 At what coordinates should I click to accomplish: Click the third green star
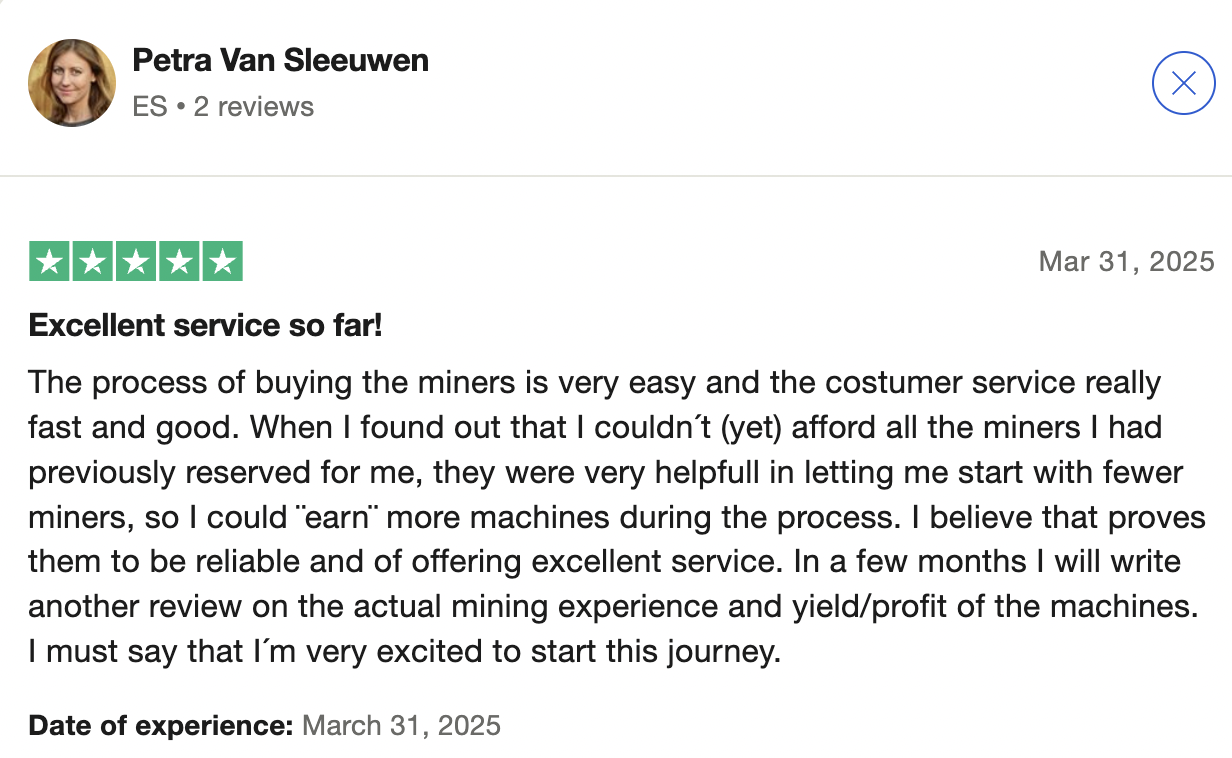pos(135,262)
